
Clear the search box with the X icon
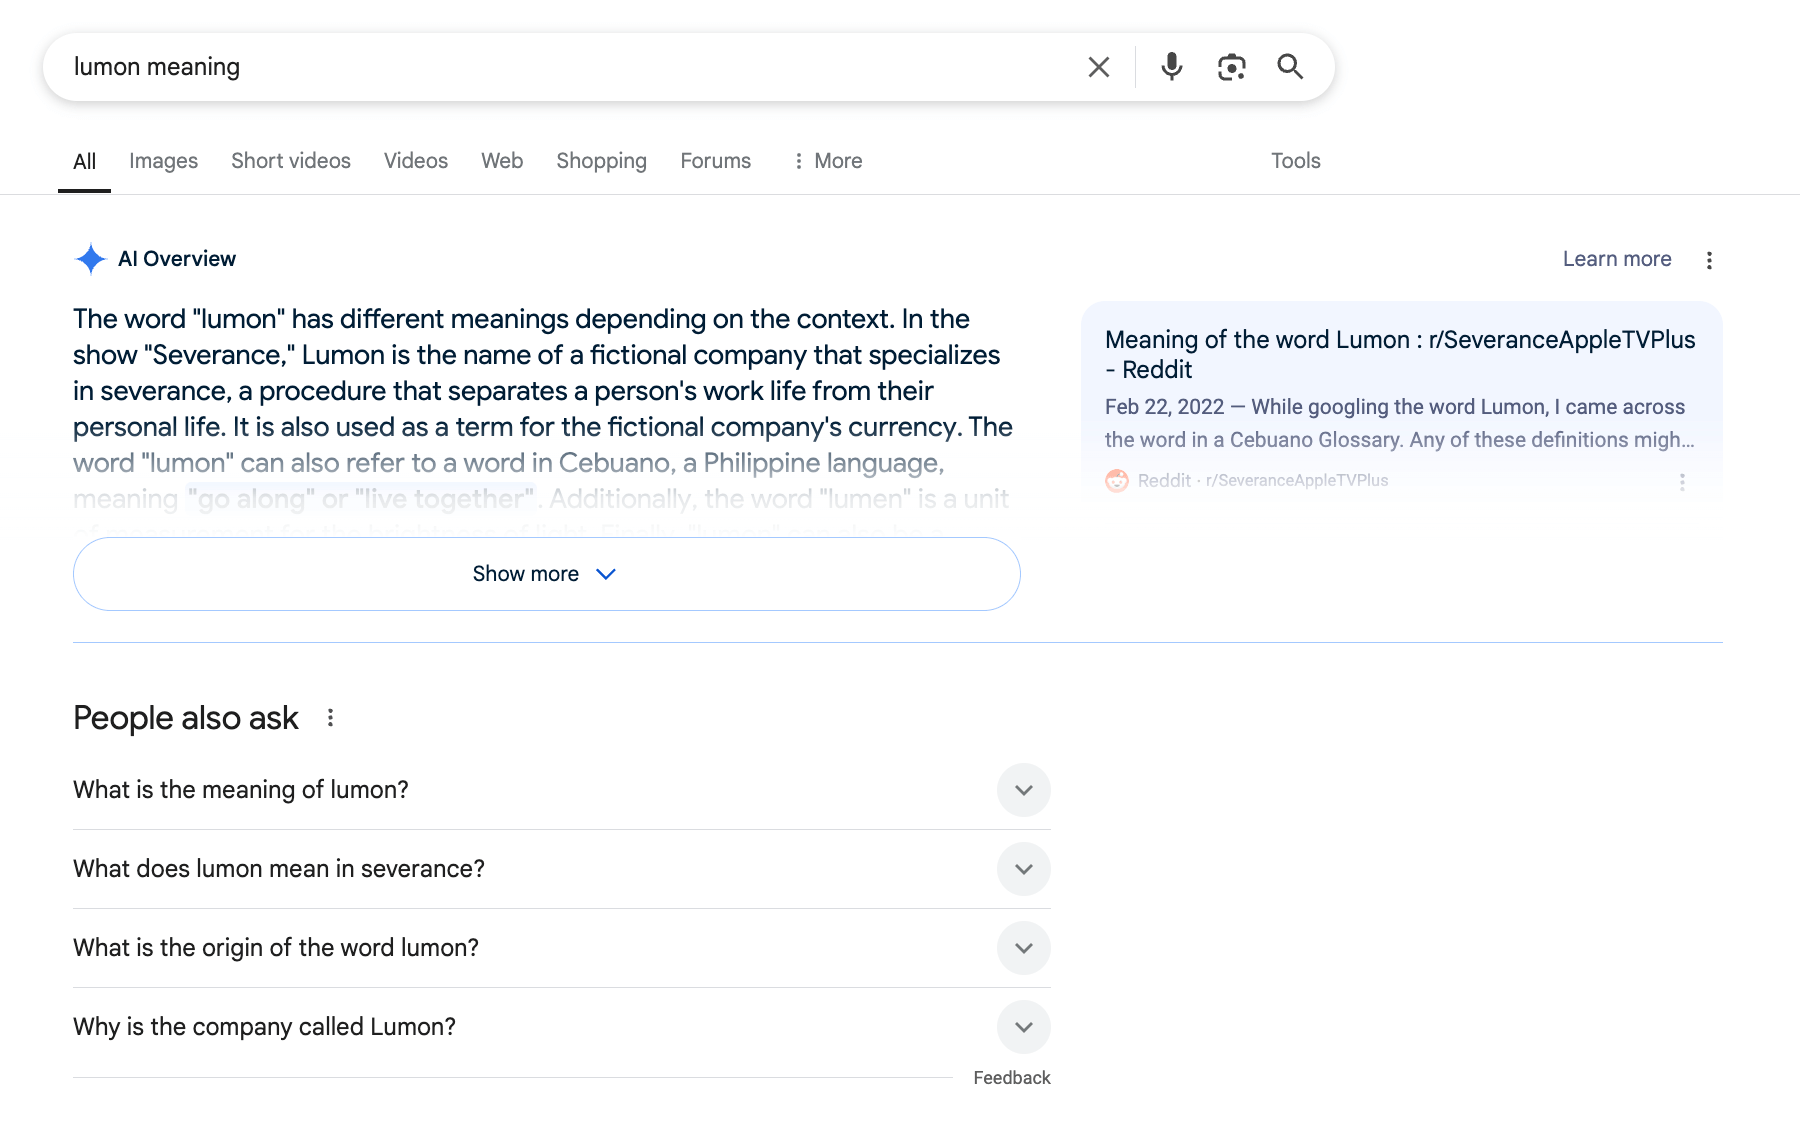pyautogui.click(x=1098, y=67)
